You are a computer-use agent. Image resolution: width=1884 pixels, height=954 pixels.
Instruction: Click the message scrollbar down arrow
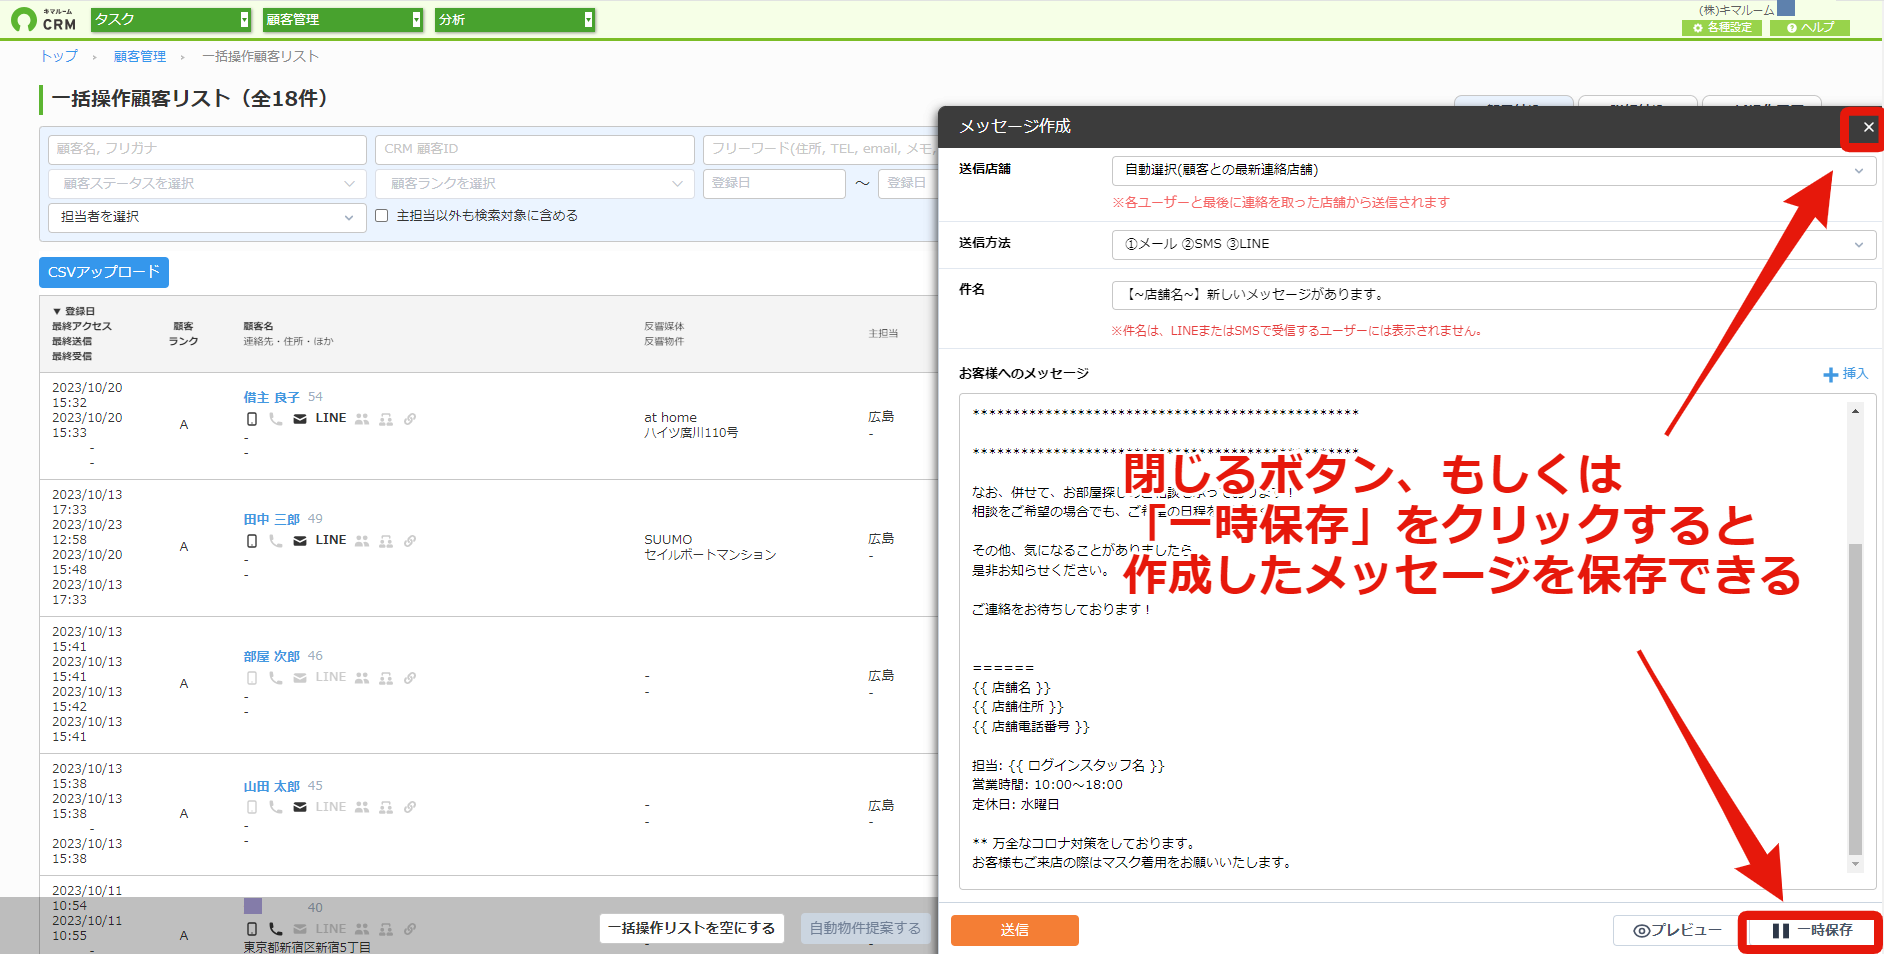[x=1855, y=864]
